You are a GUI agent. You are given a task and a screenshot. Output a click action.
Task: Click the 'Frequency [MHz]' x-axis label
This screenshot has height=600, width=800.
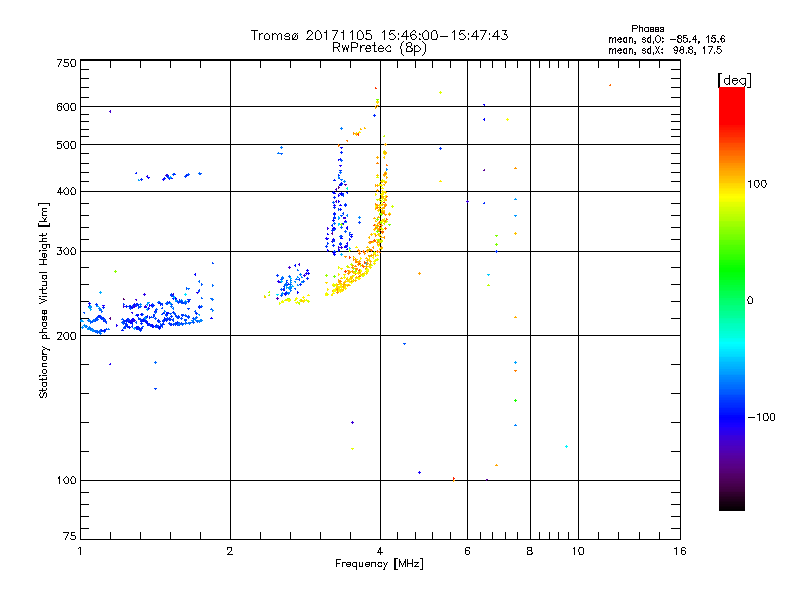tap(379, 564)
